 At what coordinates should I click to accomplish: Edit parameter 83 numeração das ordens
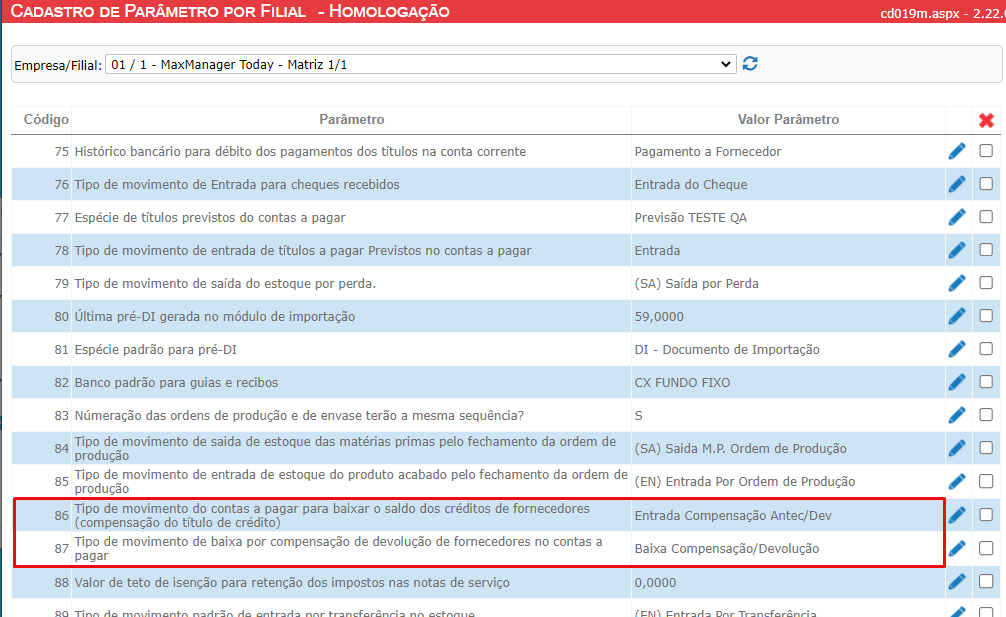957,416
